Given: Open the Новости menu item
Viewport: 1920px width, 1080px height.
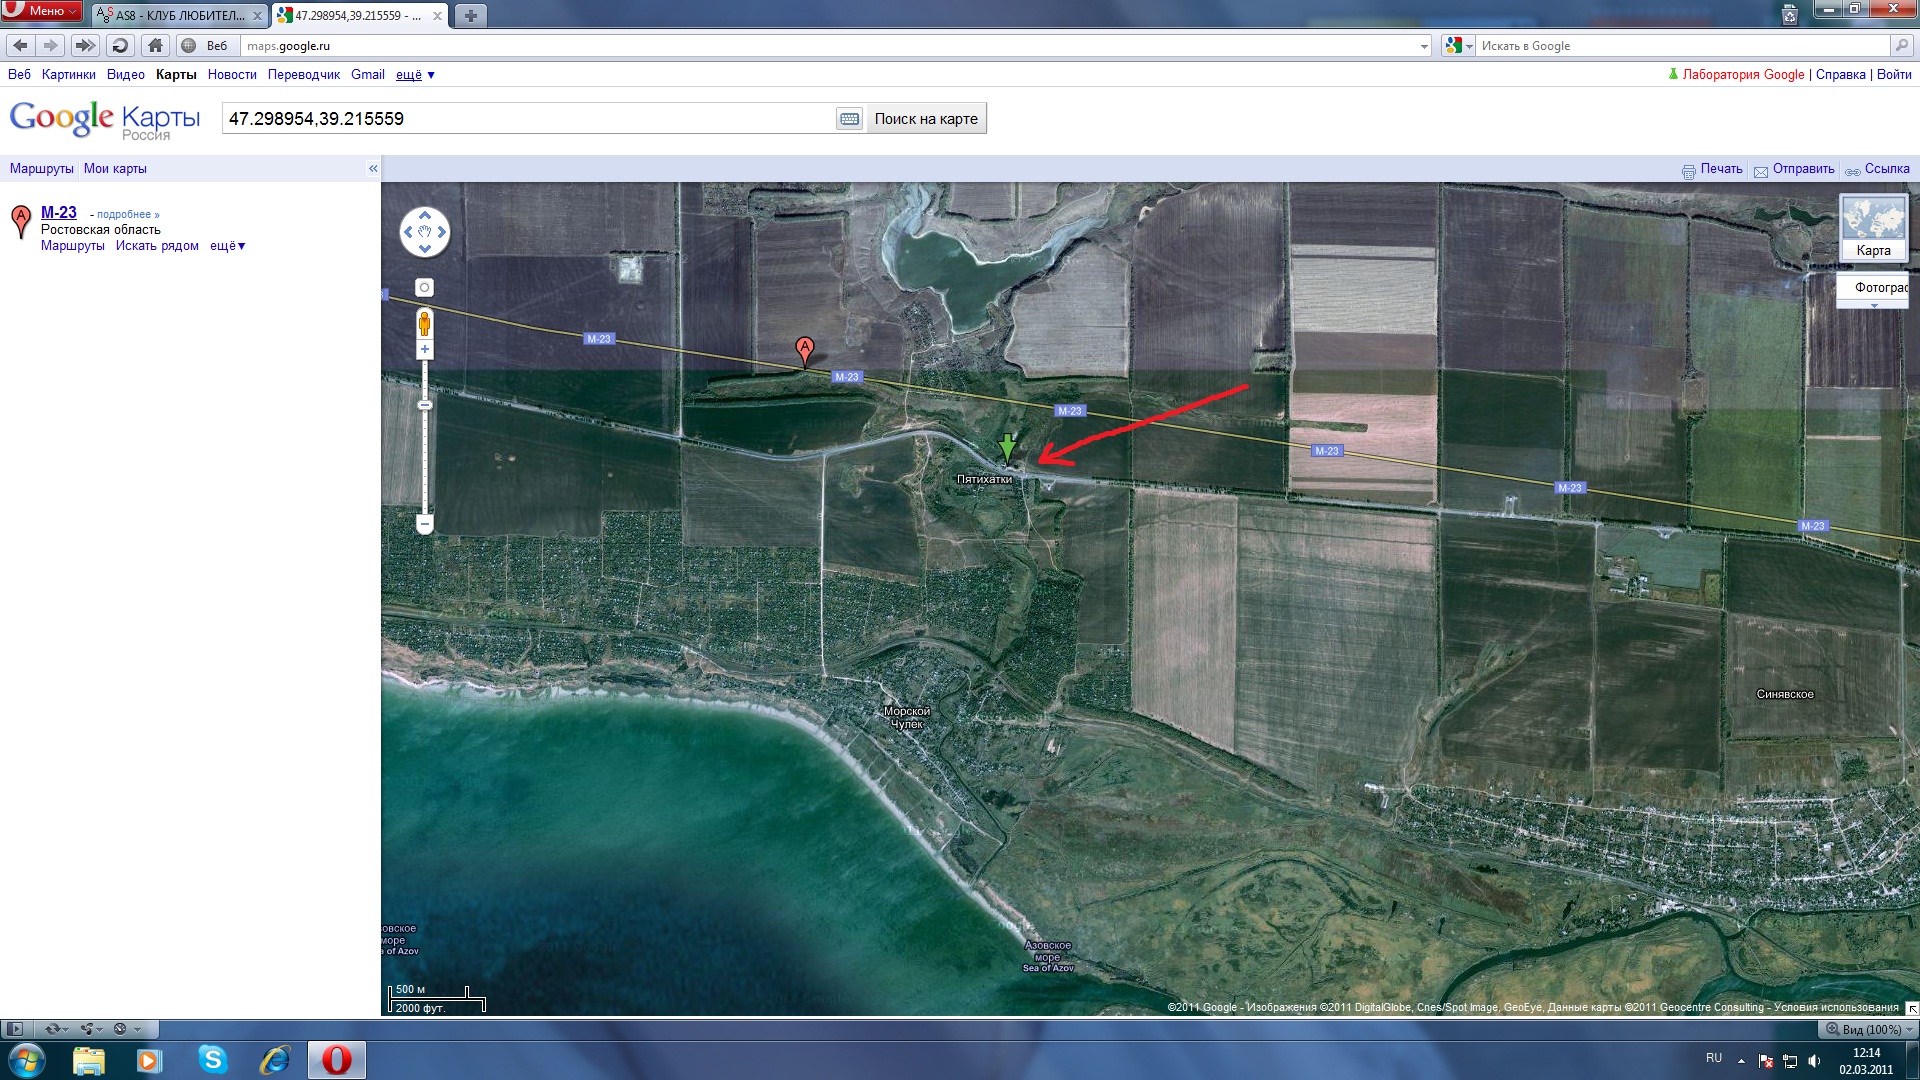Looking at the screenshot, I should [232, 75].
